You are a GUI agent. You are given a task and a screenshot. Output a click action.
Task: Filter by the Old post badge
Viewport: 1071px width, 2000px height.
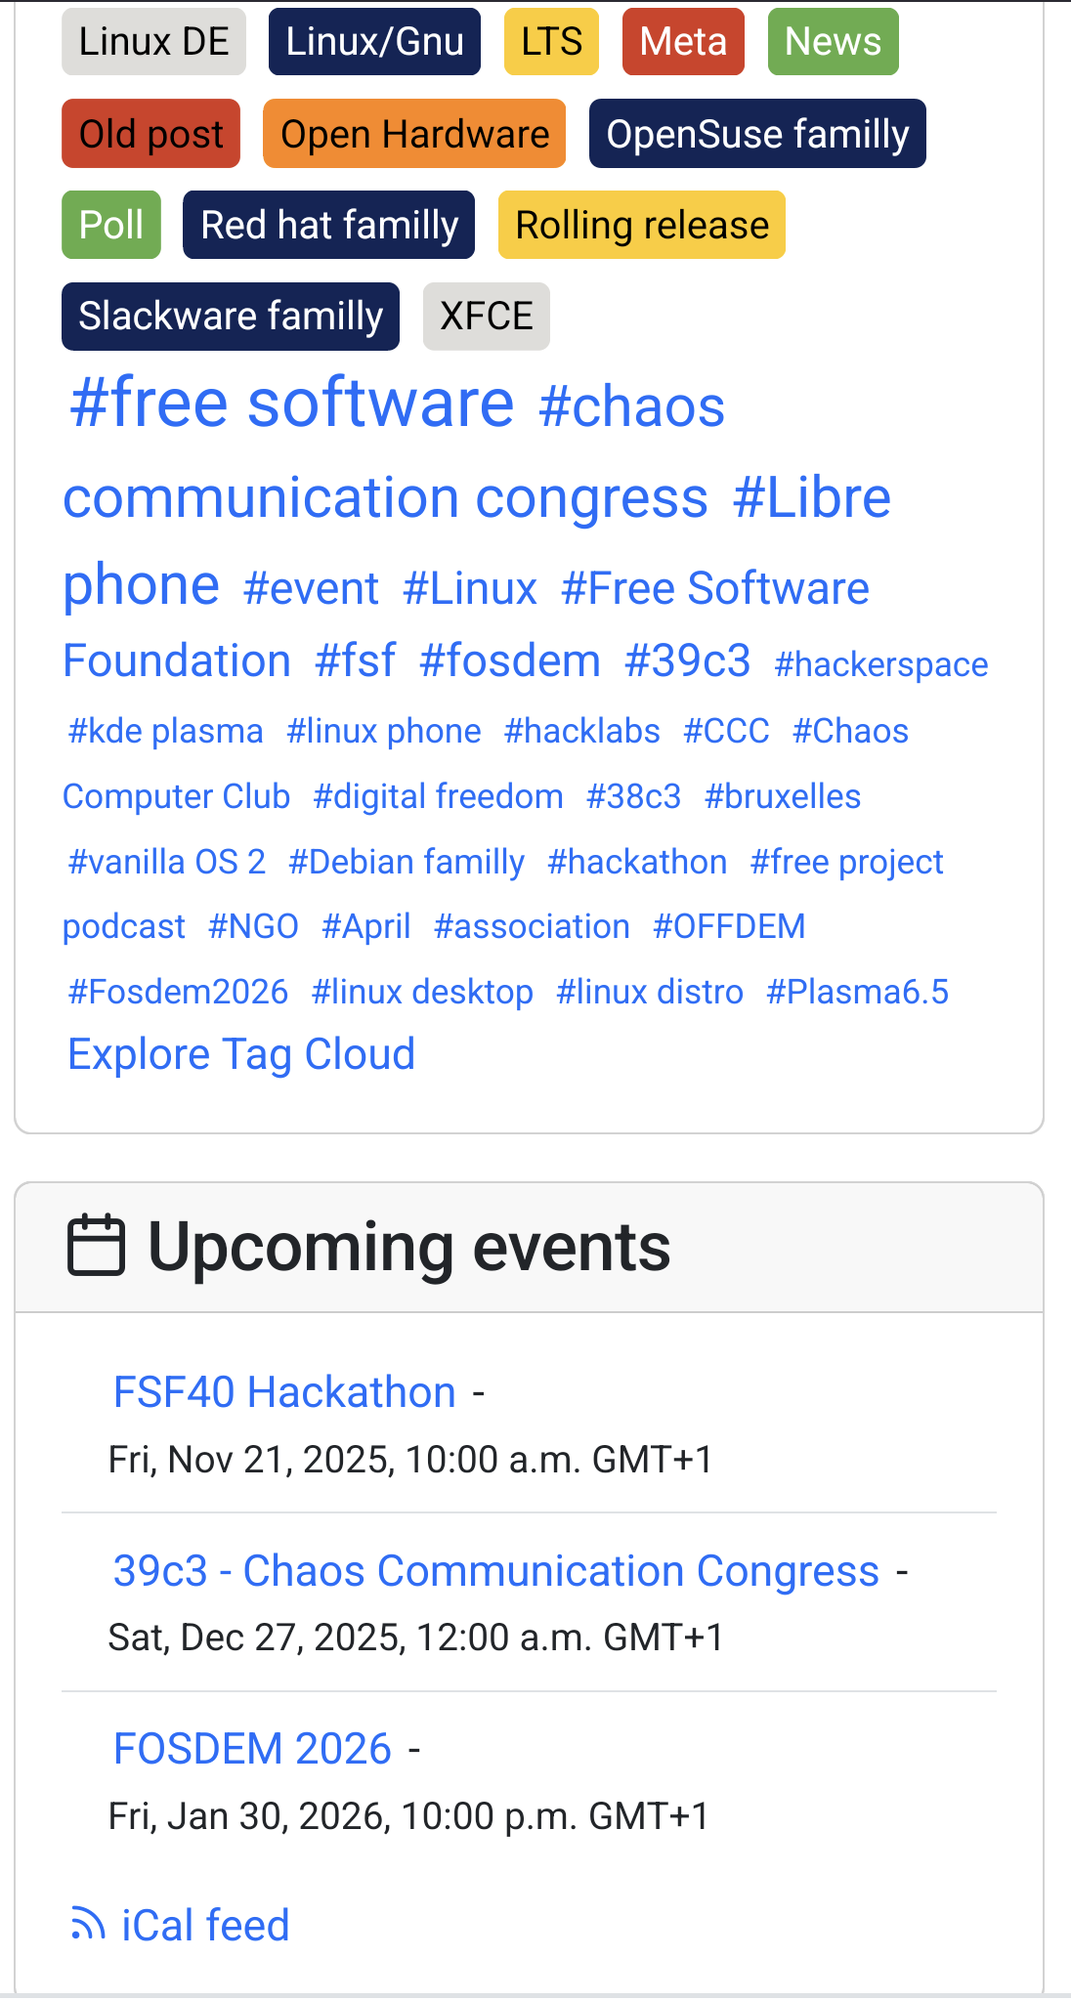coord(151,134)
